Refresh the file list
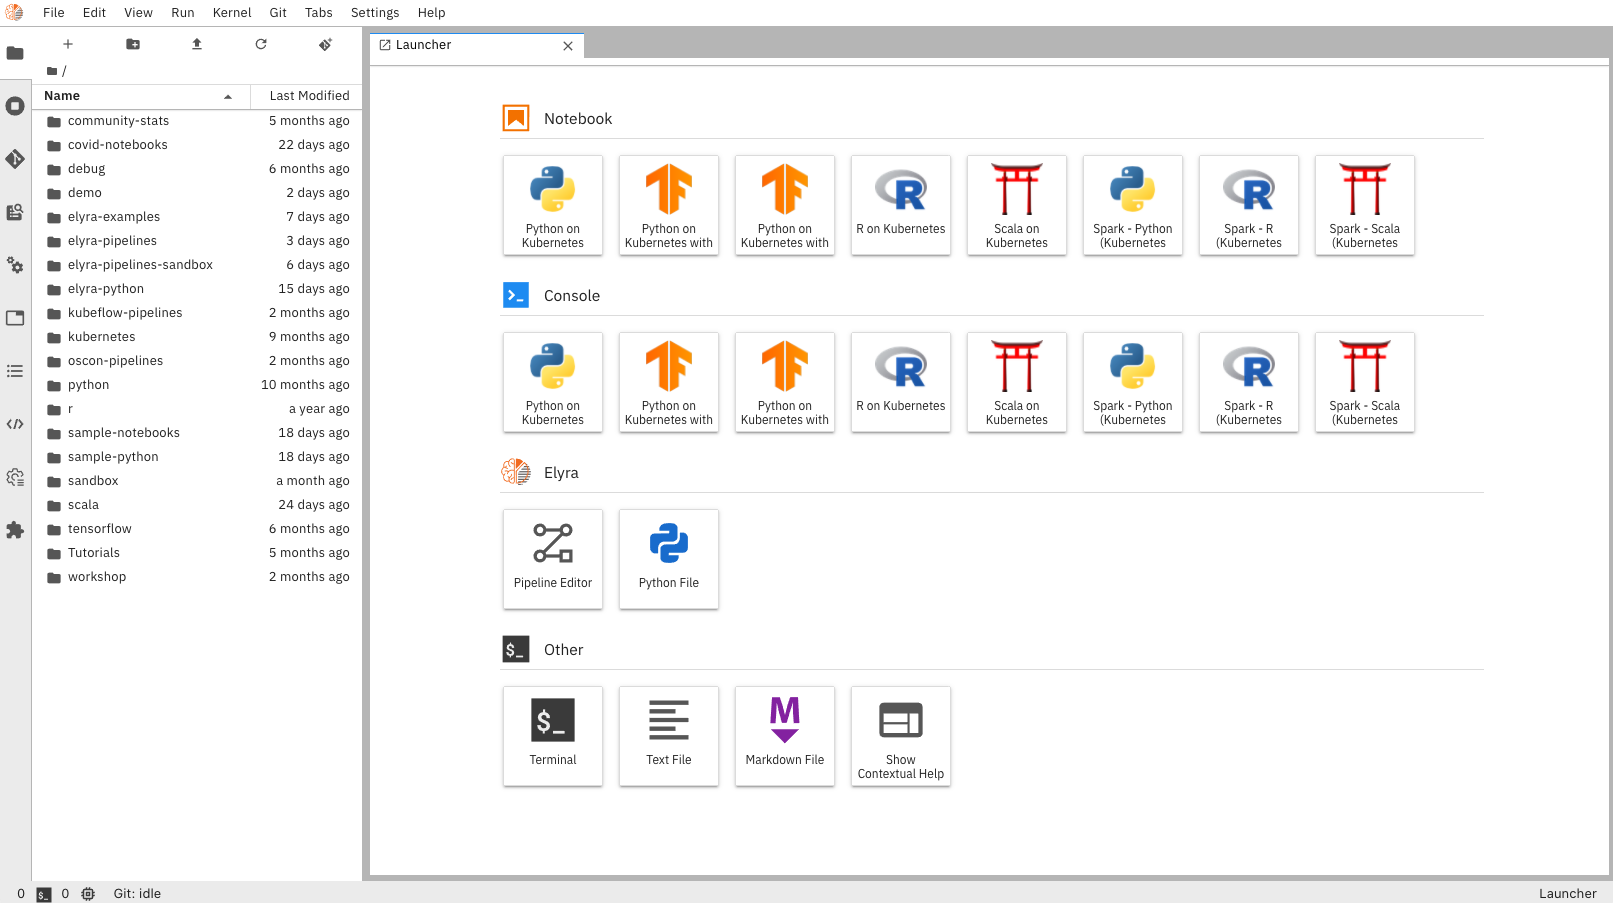The image size is (1613, 903). 261,44
